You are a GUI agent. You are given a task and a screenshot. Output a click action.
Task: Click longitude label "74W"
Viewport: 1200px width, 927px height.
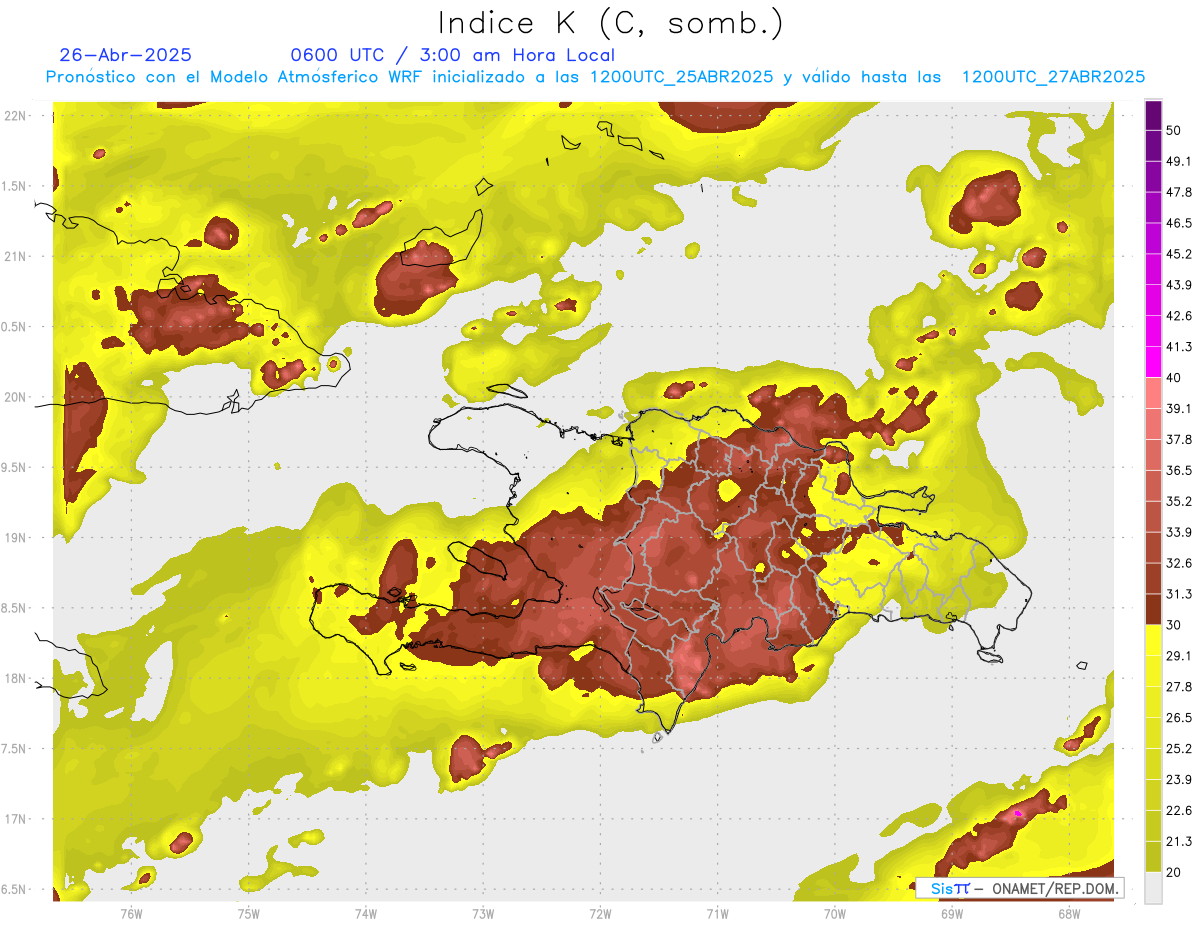pos(366,914)
